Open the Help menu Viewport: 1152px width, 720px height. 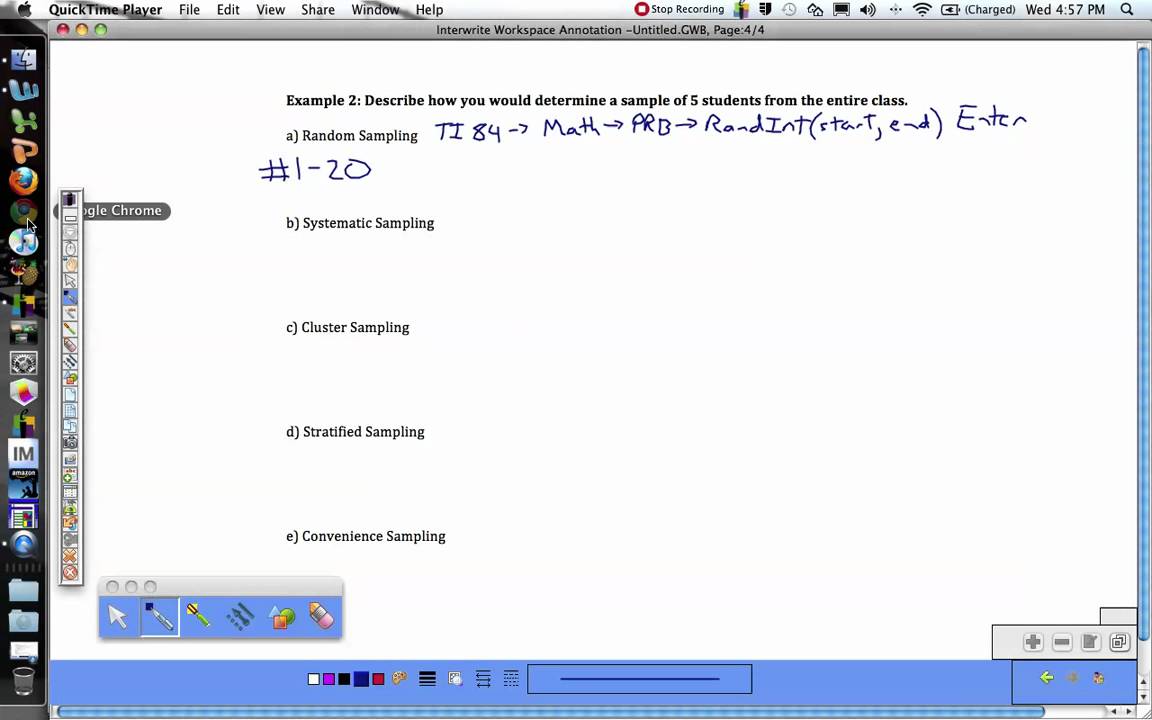pos(429,10)
